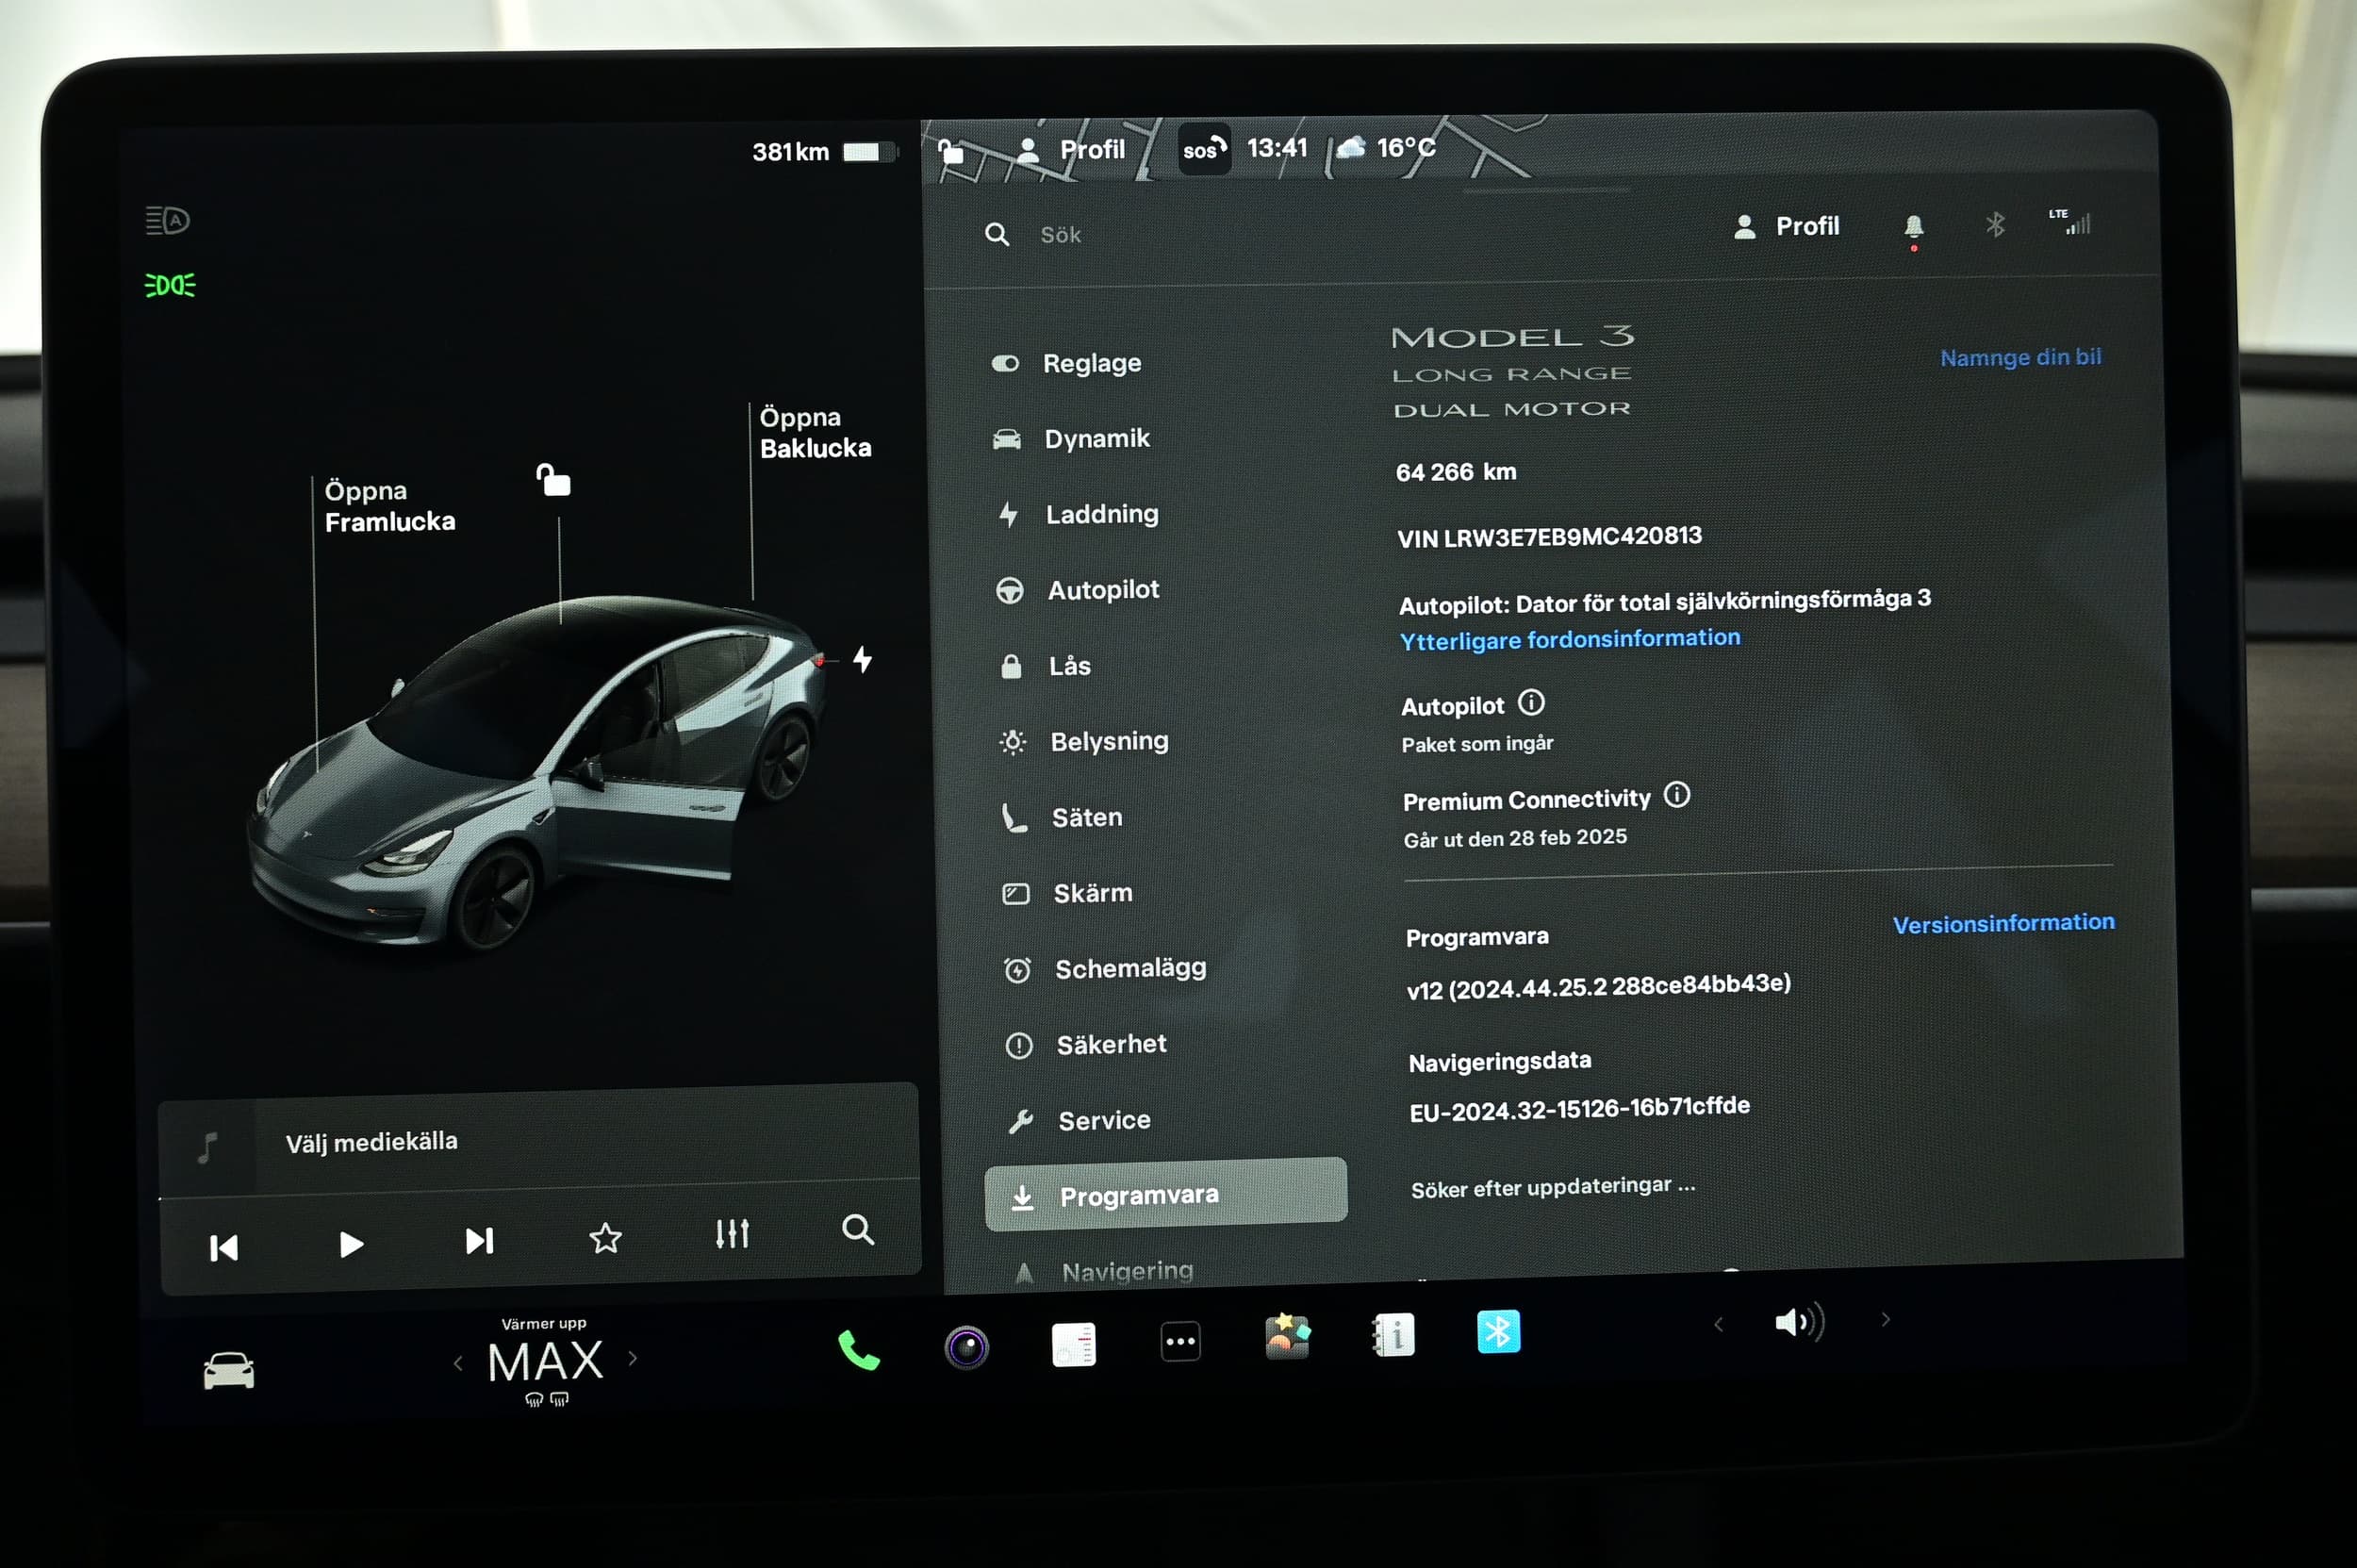Increase temperature with right chevron

pos(632,1358)
